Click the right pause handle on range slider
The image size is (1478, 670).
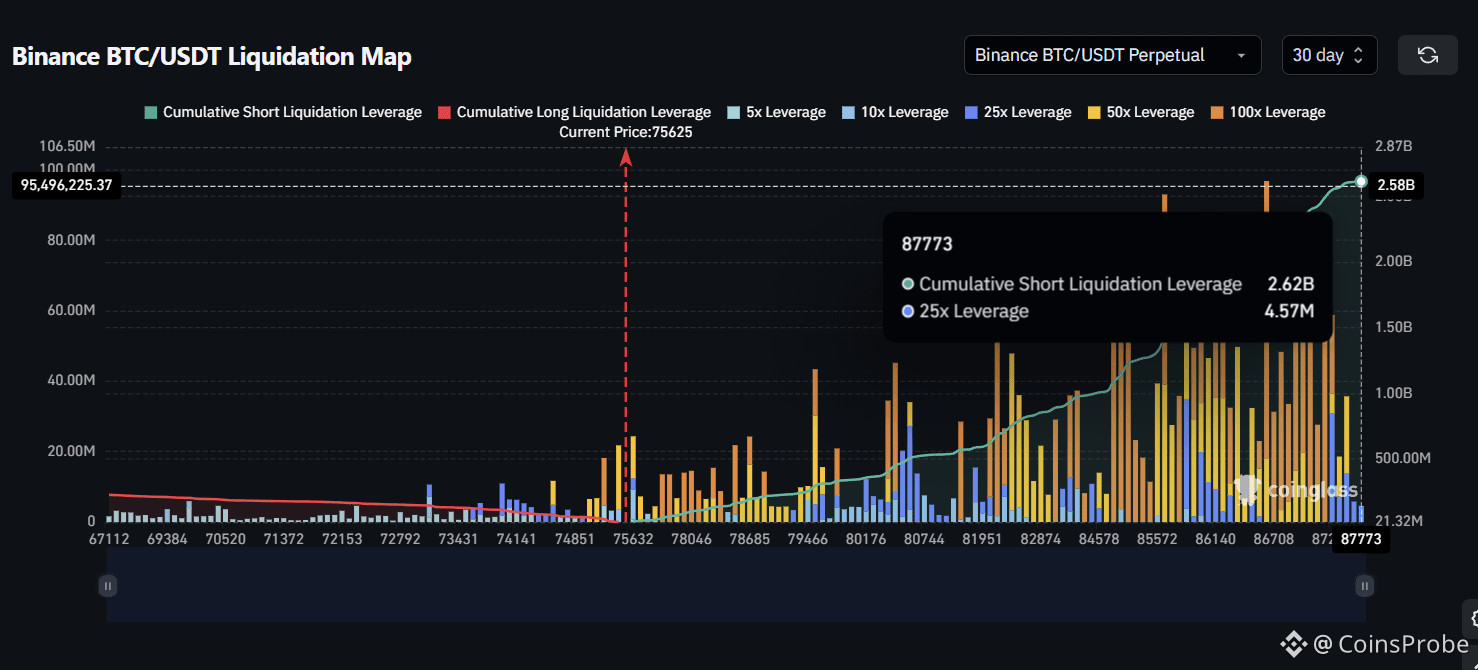click(x=1364, y=585)
